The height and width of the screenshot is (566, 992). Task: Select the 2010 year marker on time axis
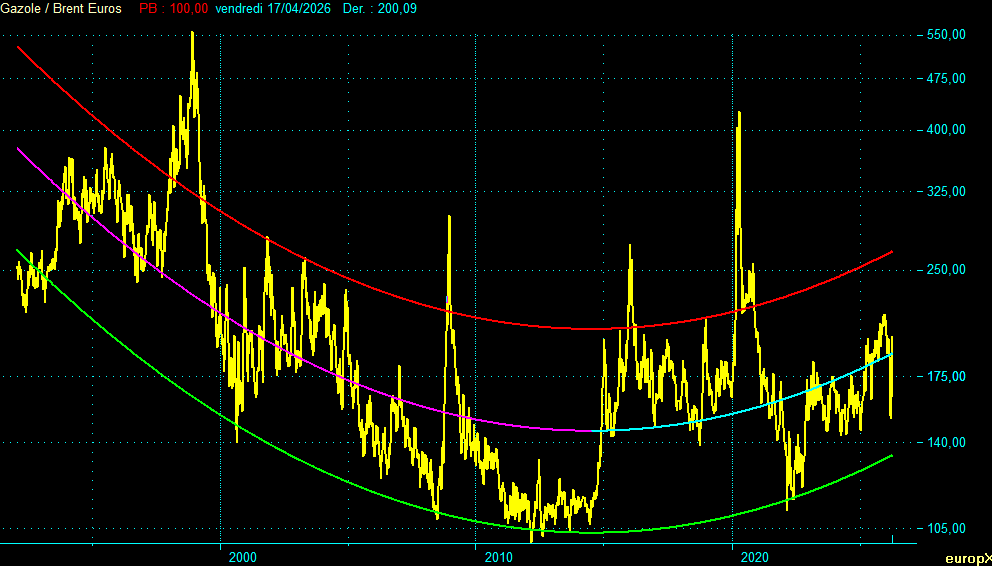(498, 557)
